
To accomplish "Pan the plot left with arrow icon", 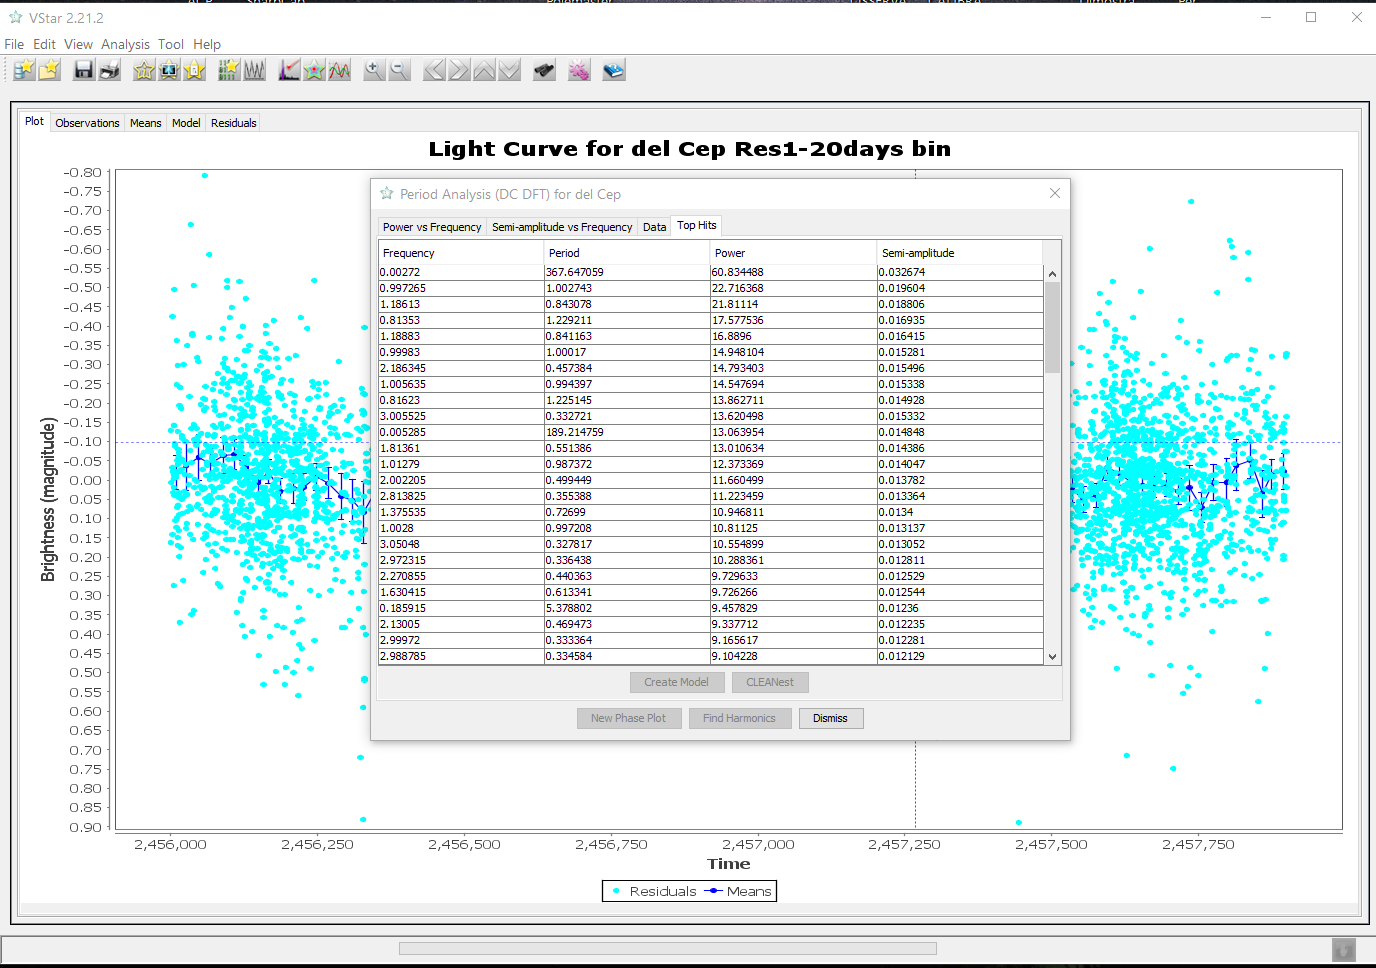I will (x=434, y=70).
